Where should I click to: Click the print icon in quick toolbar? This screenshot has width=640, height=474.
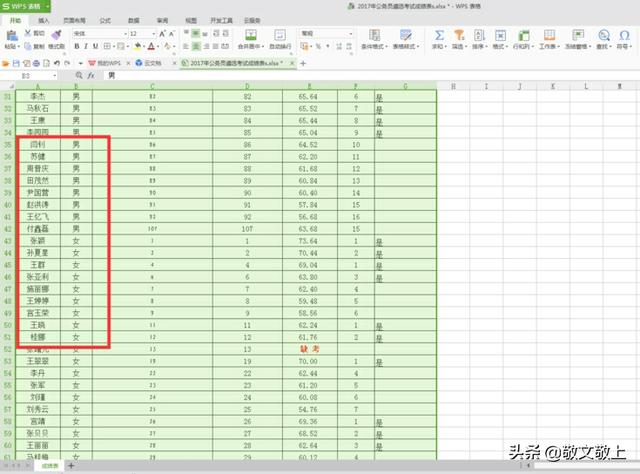[36, 63]
